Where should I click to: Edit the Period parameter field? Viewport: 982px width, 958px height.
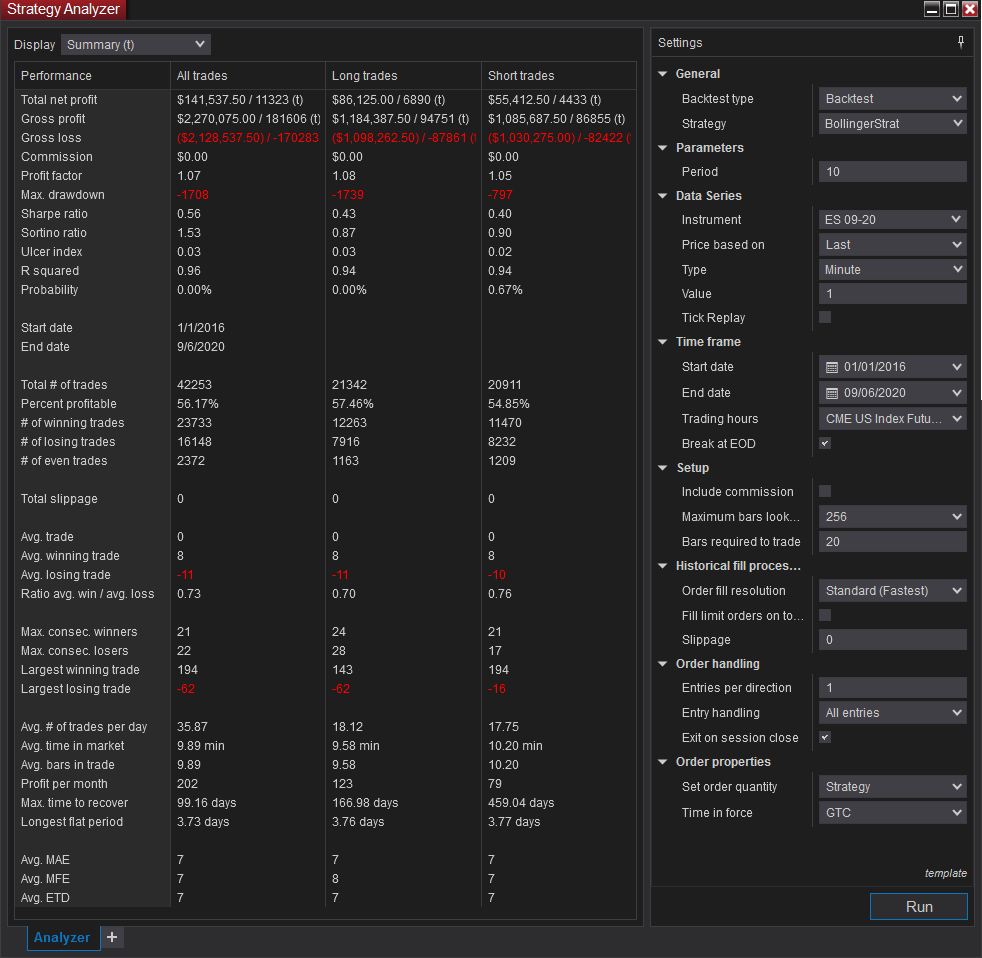[892, 172]
